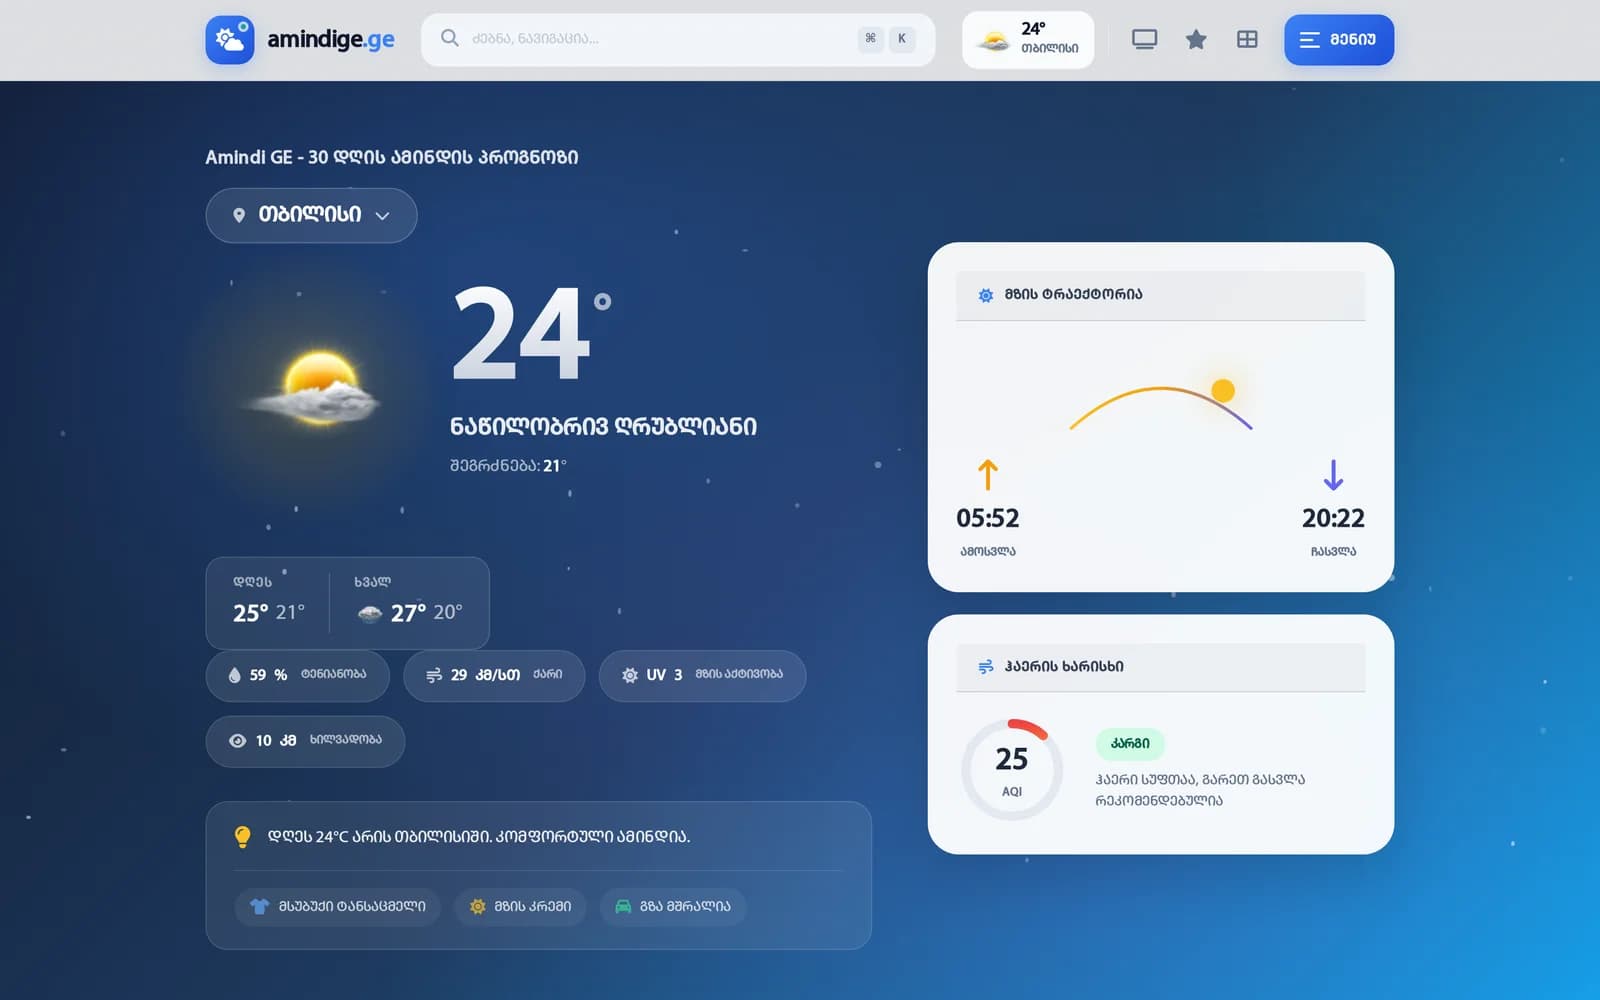1600x1000 pixels.
Task: Click the 10 km visibility value
Action: click(276, 741)
